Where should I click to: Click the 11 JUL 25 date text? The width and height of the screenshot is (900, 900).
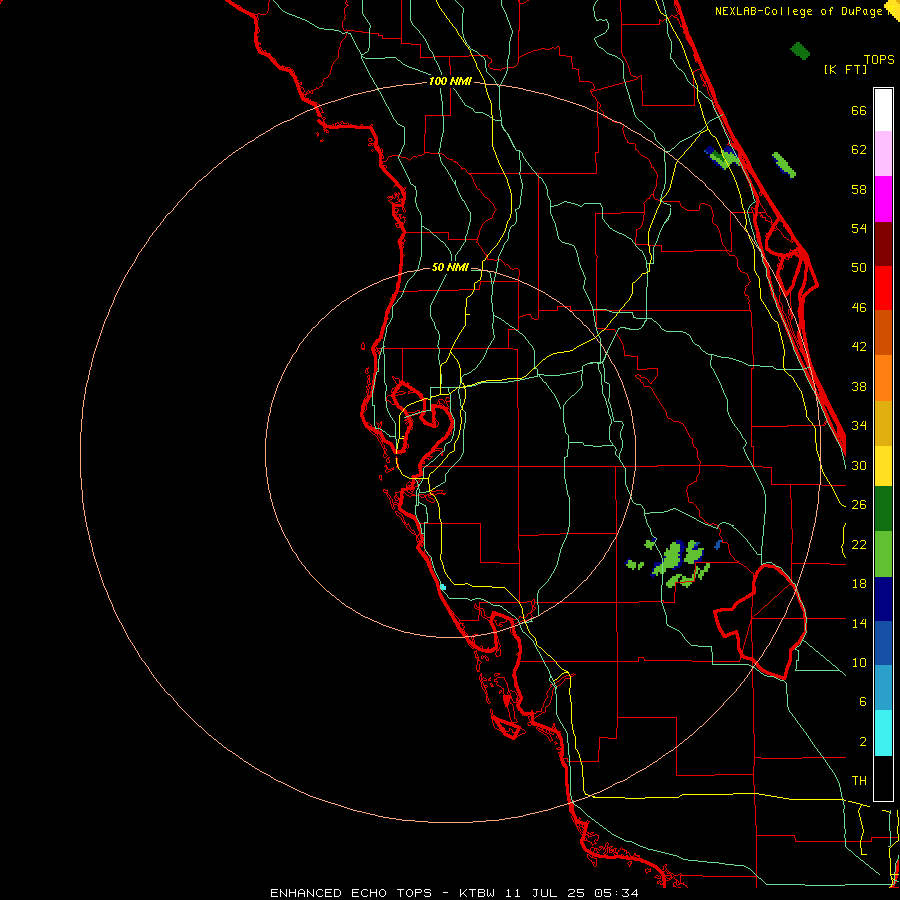(544, 893)
